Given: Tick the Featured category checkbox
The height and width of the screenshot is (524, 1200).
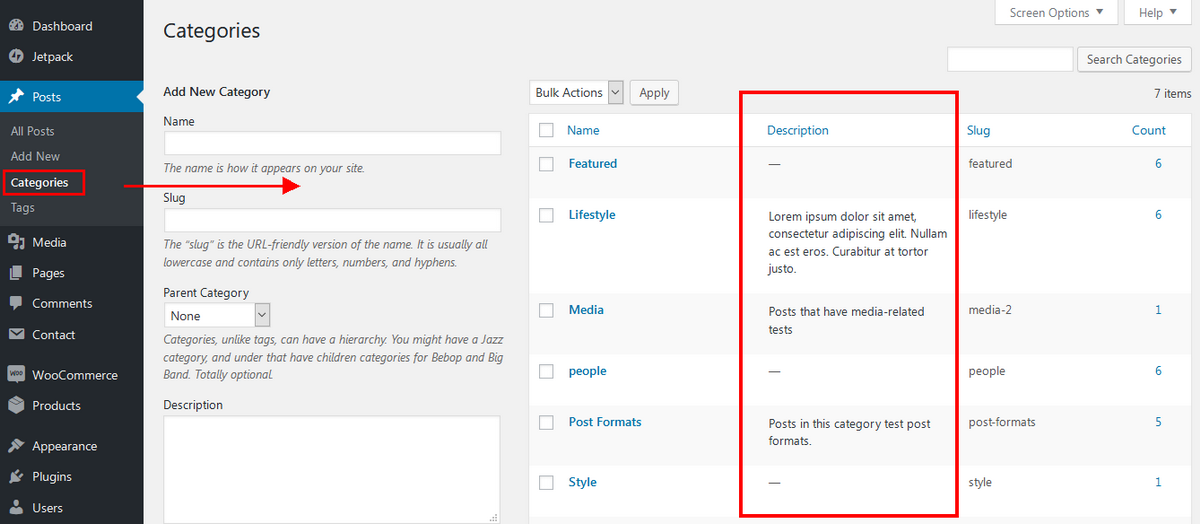Looking at the screenshot, I should [546, 164].
